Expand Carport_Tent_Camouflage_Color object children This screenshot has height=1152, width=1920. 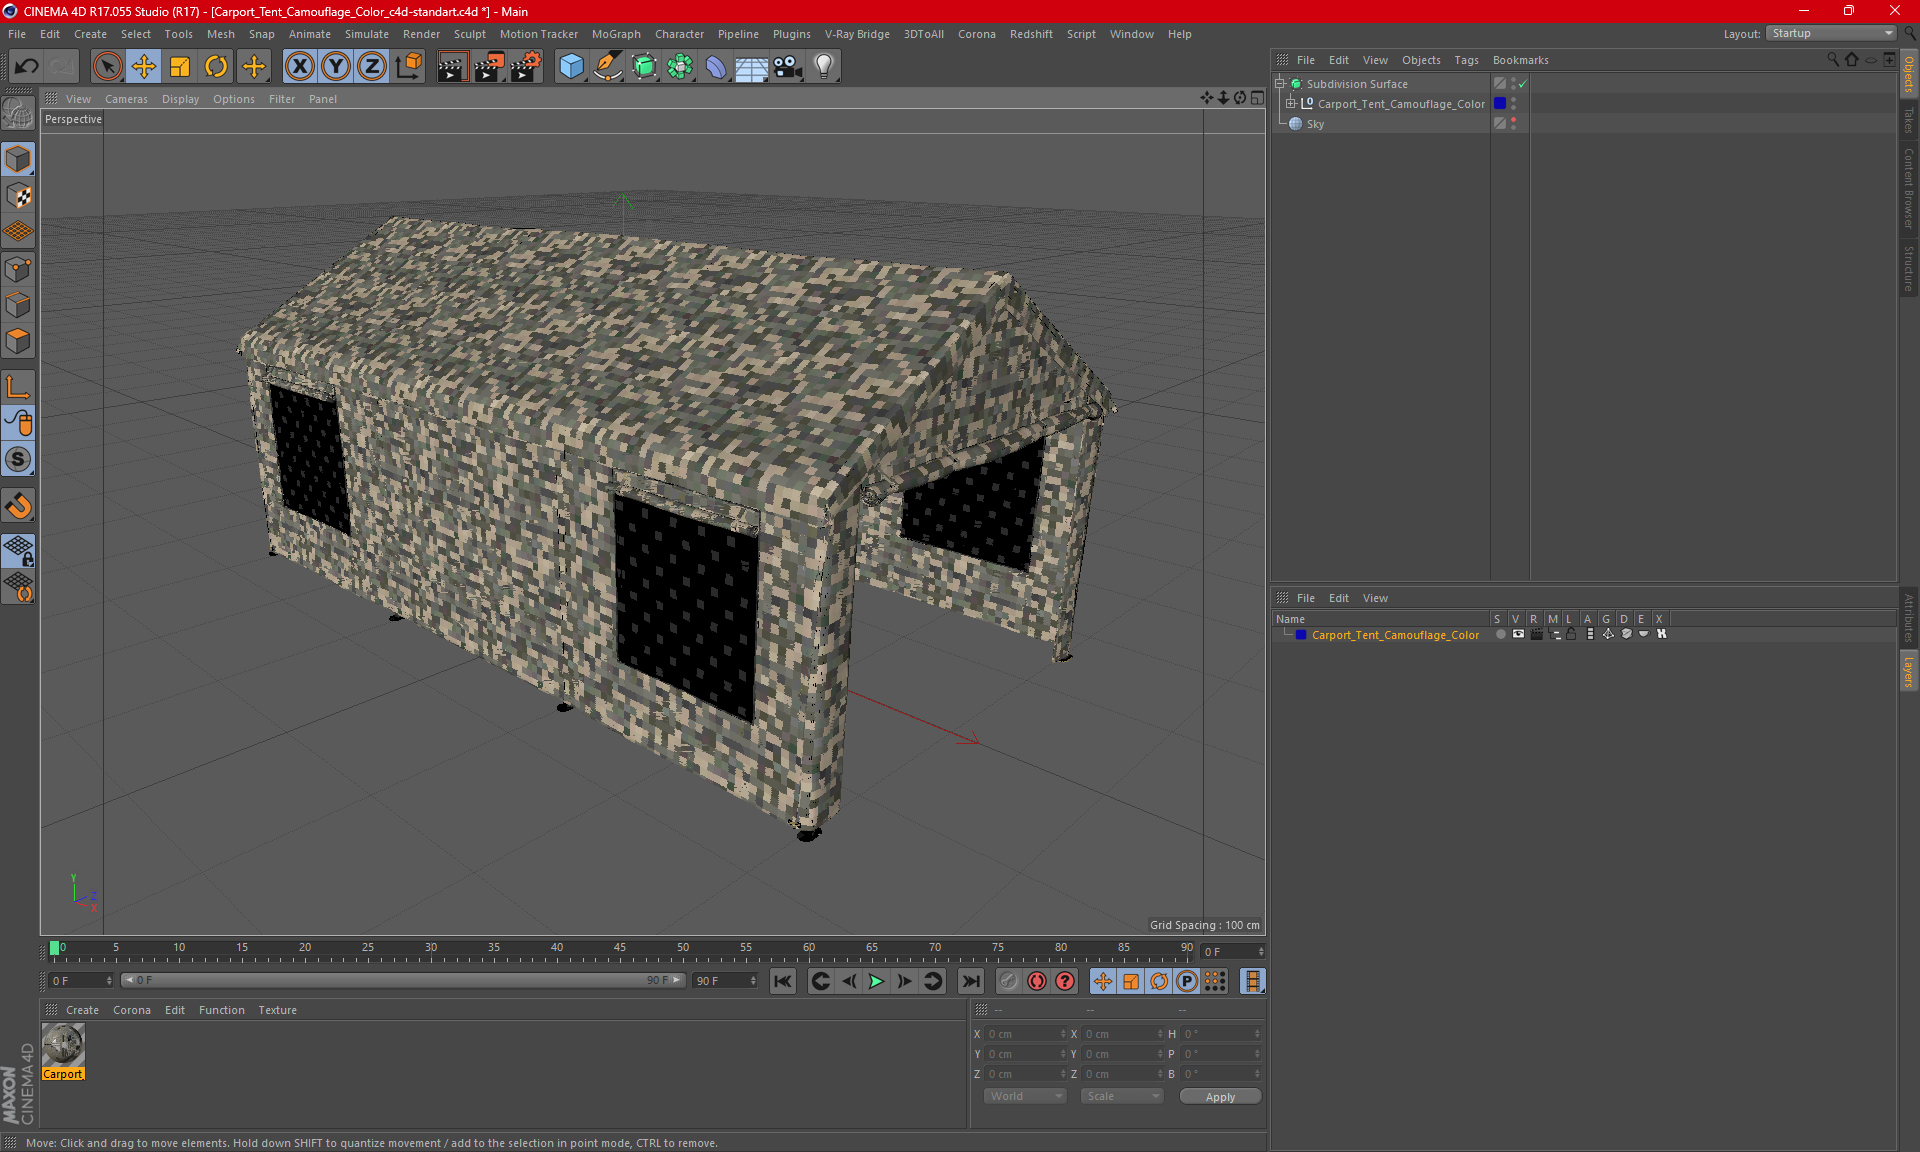pos(1291,103)
